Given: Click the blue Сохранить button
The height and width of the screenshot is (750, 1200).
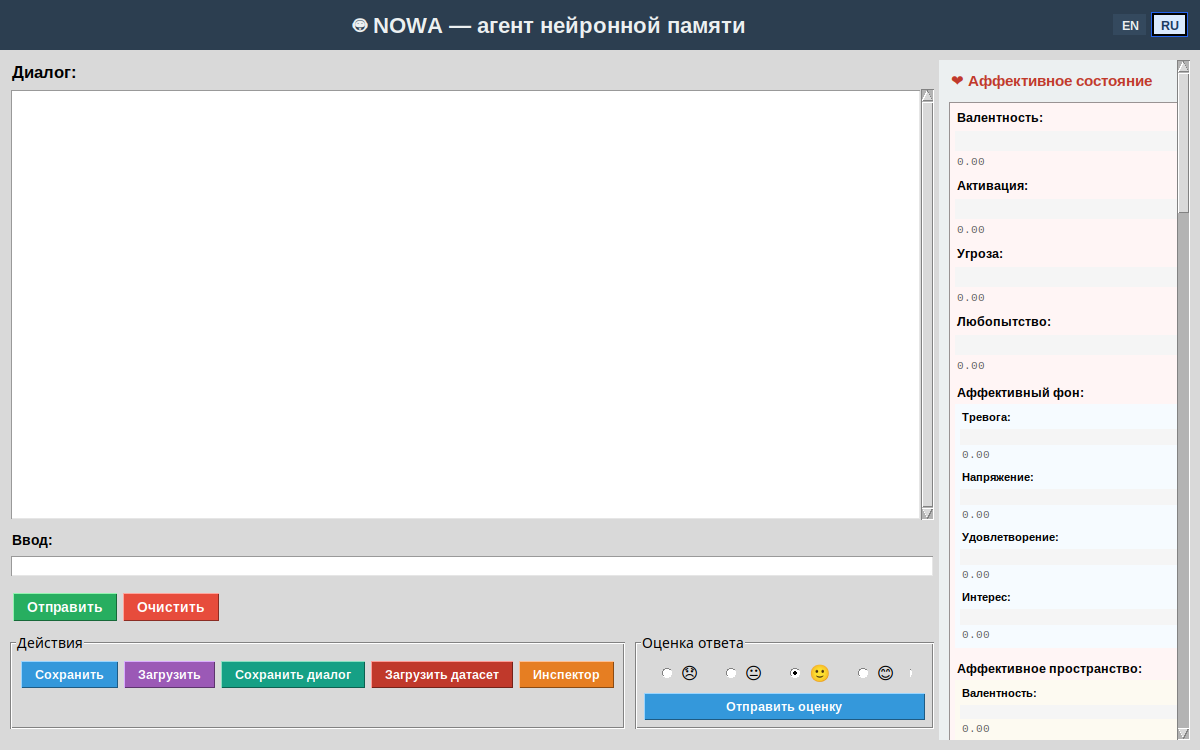Looking at the screenshot, I should point(70,675).
